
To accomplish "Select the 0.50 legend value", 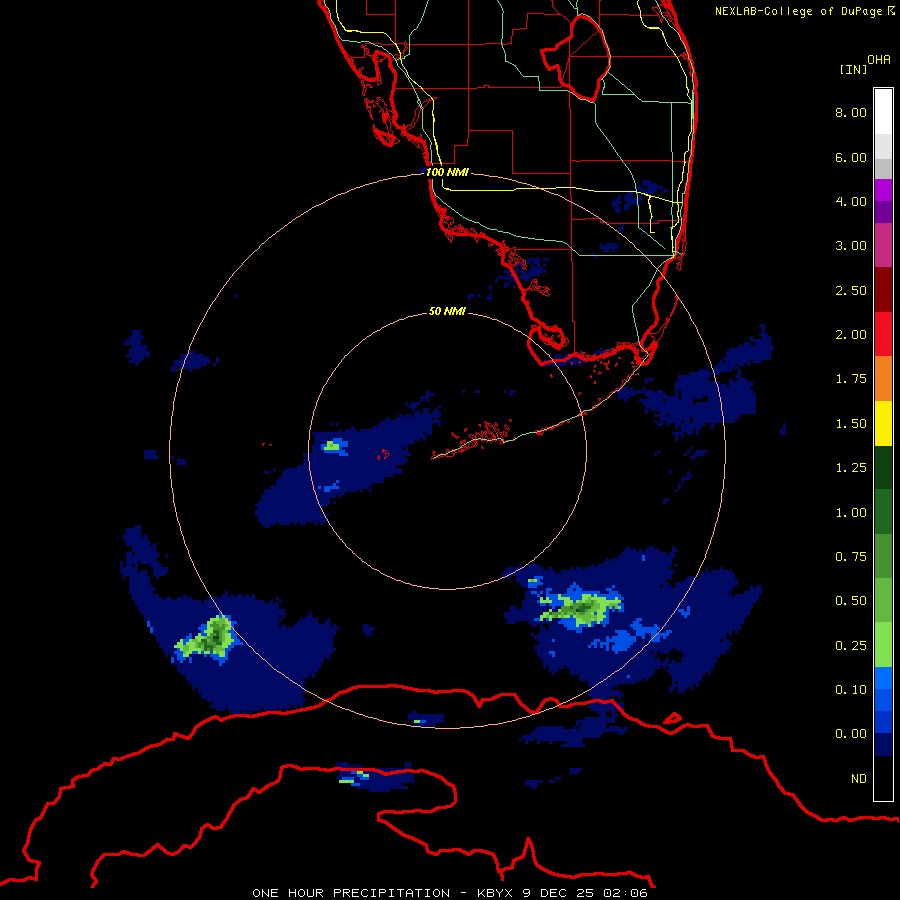I will point(851,601).
